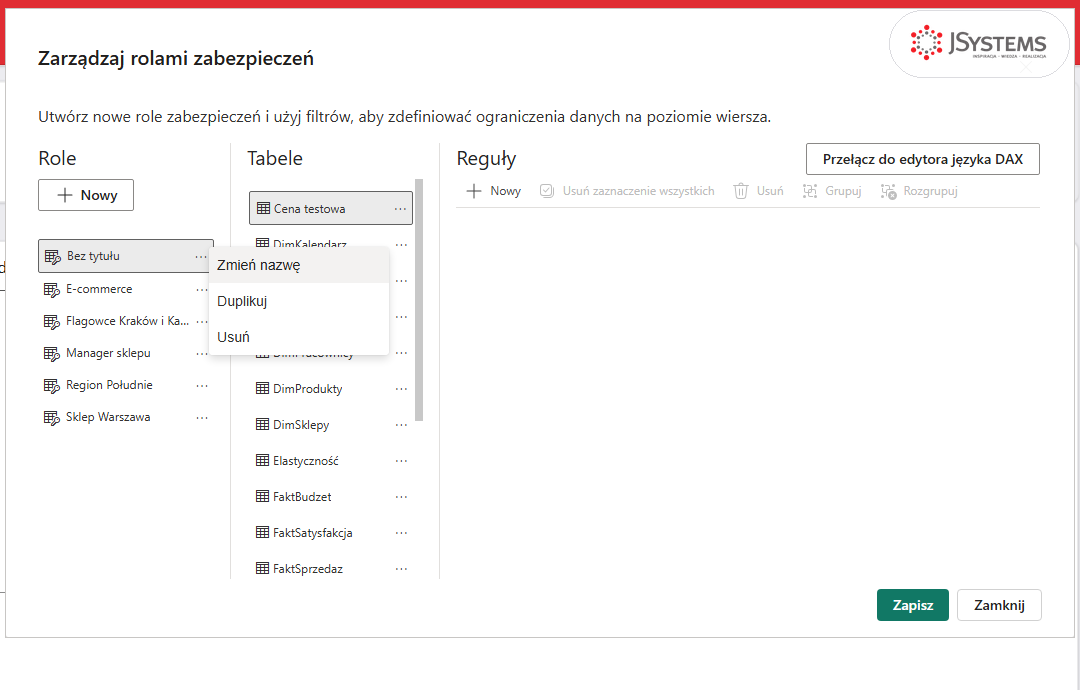Open more options for DimSklepy table

coord(401,426)
